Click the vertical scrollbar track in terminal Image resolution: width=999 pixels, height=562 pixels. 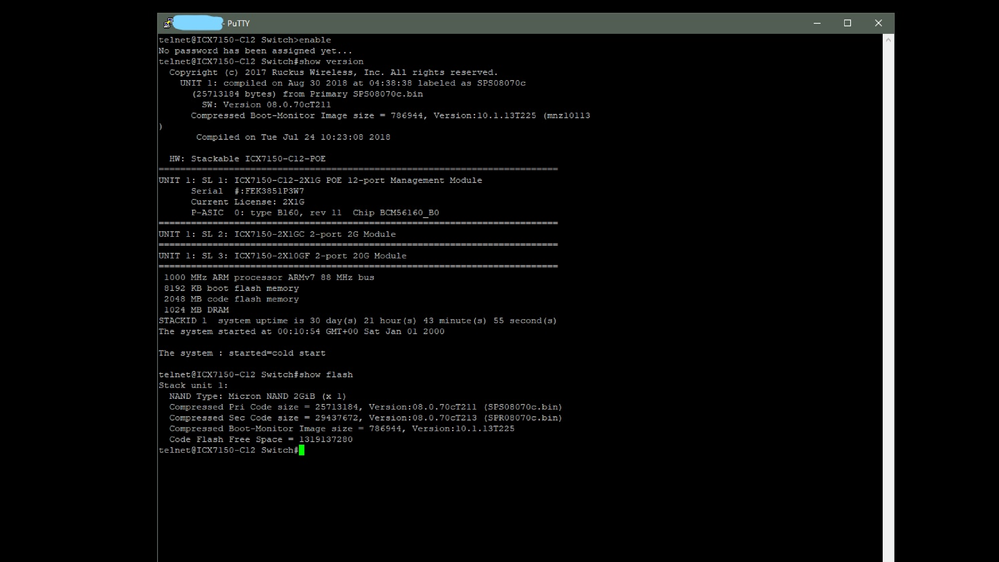(x=888, y=300)
